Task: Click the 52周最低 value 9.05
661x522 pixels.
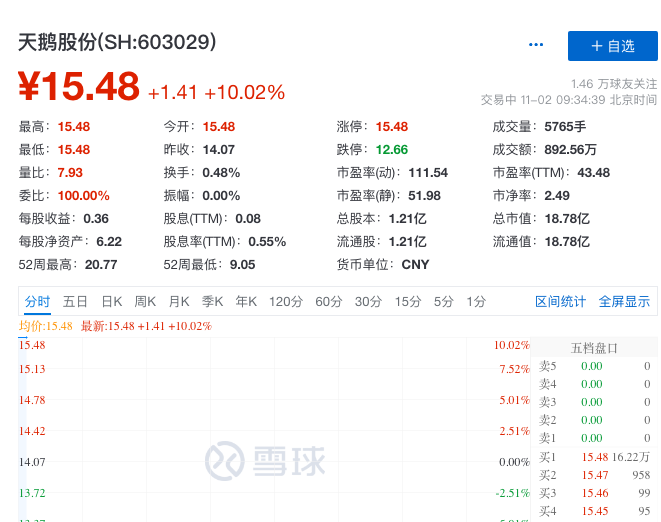Action: pos(242,264)
